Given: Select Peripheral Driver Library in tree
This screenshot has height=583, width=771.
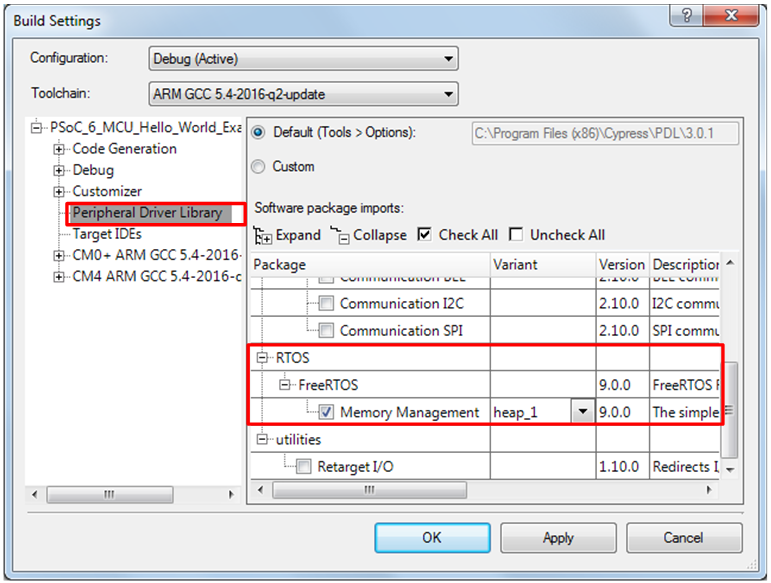Looking at the screenshot, I should (x=148, y=213).
